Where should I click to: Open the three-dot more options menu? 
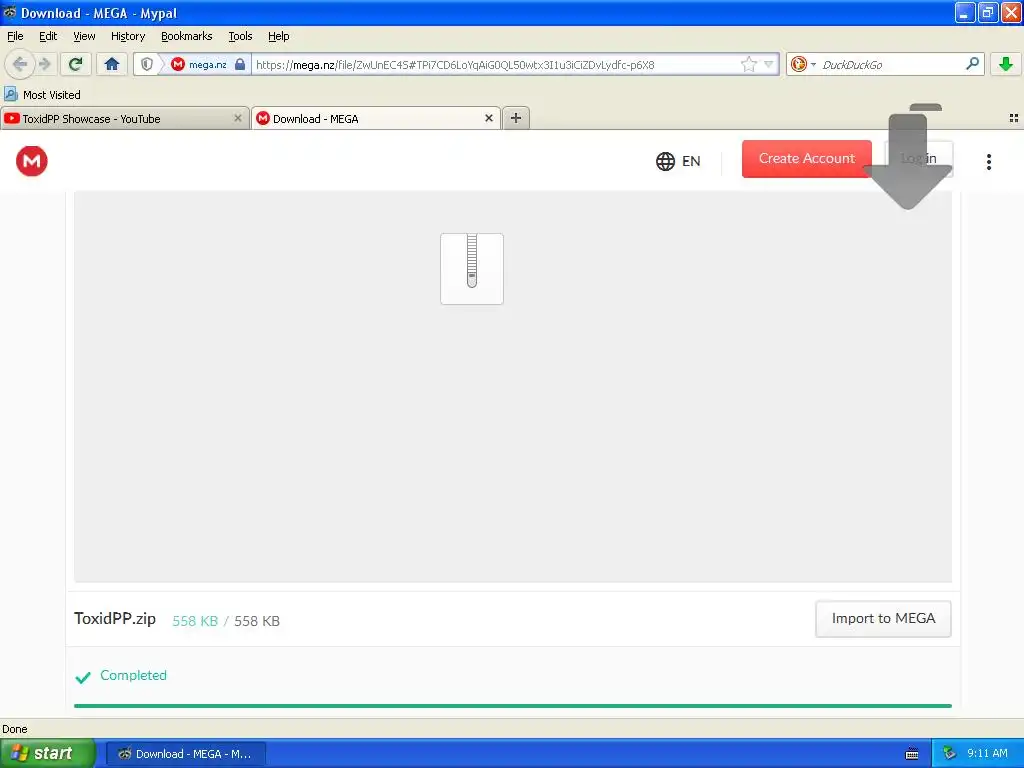989,161
